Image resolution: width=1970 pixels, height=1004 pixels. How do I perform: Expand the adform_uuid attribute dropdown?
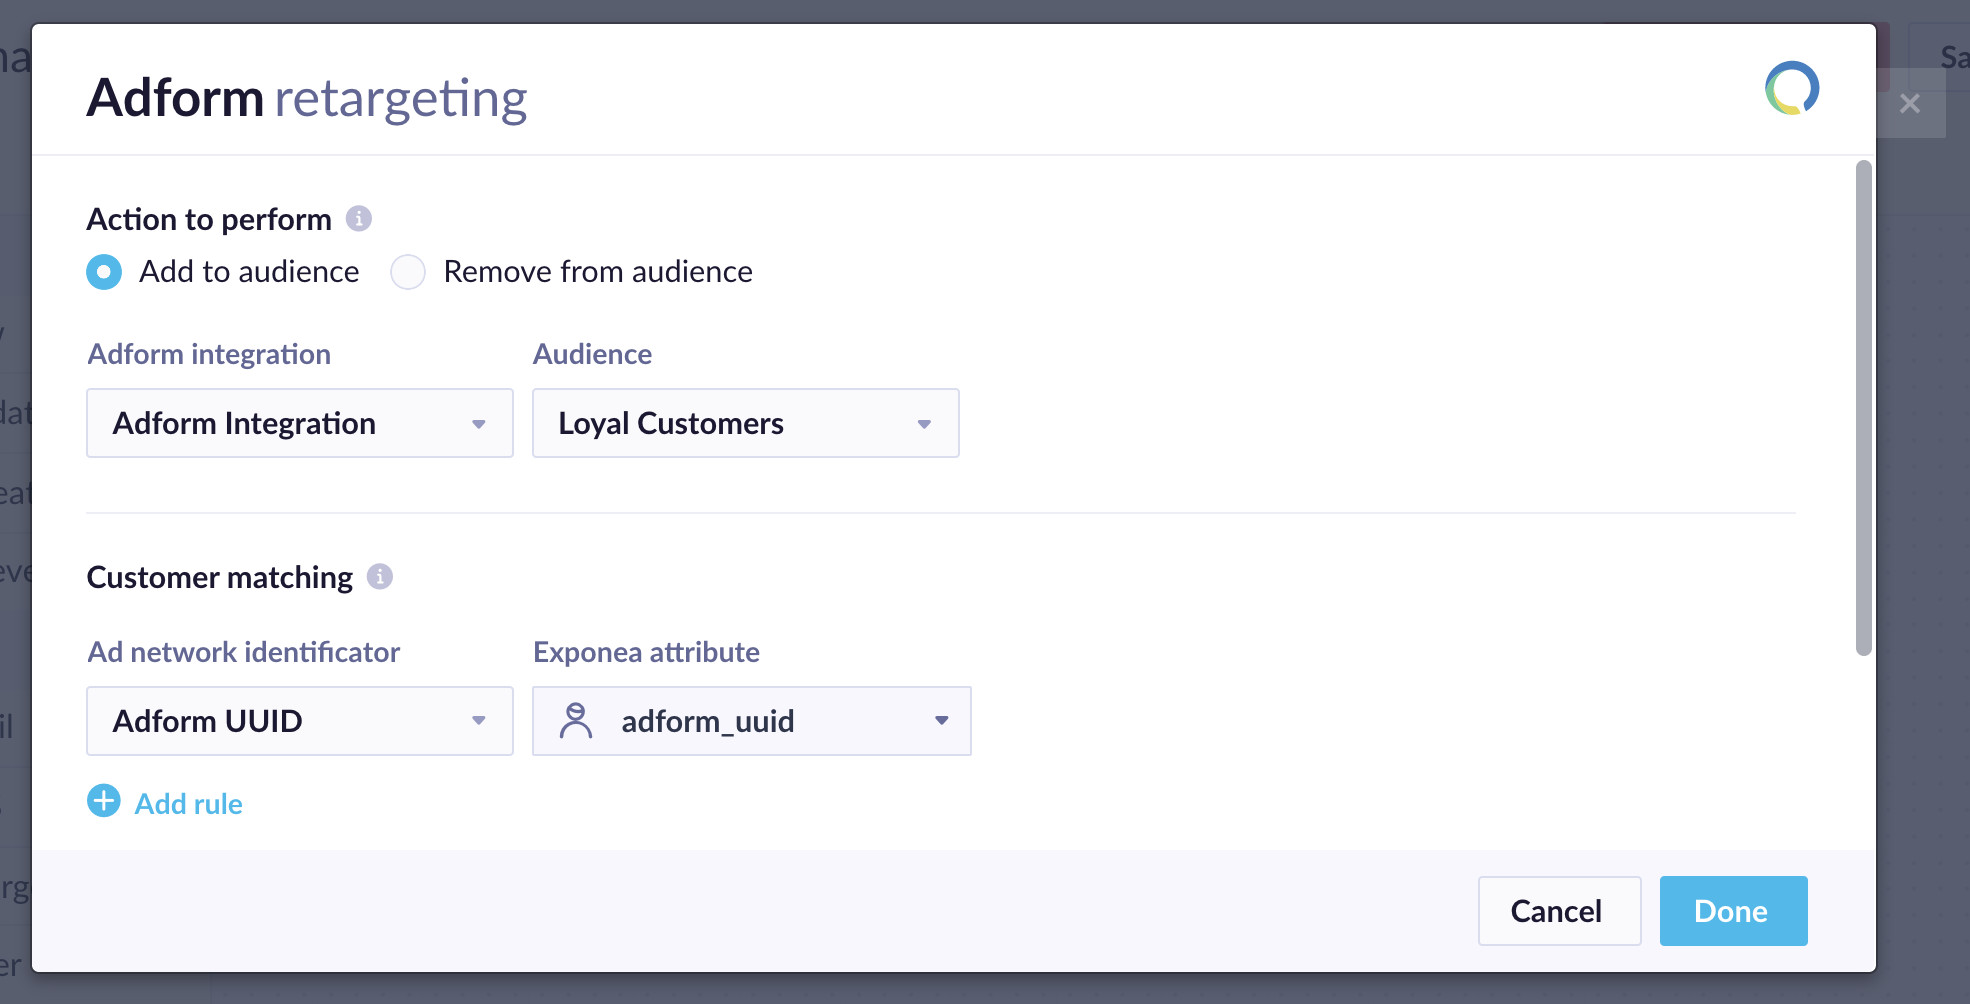pyautogui.click(x=752, y=721)
